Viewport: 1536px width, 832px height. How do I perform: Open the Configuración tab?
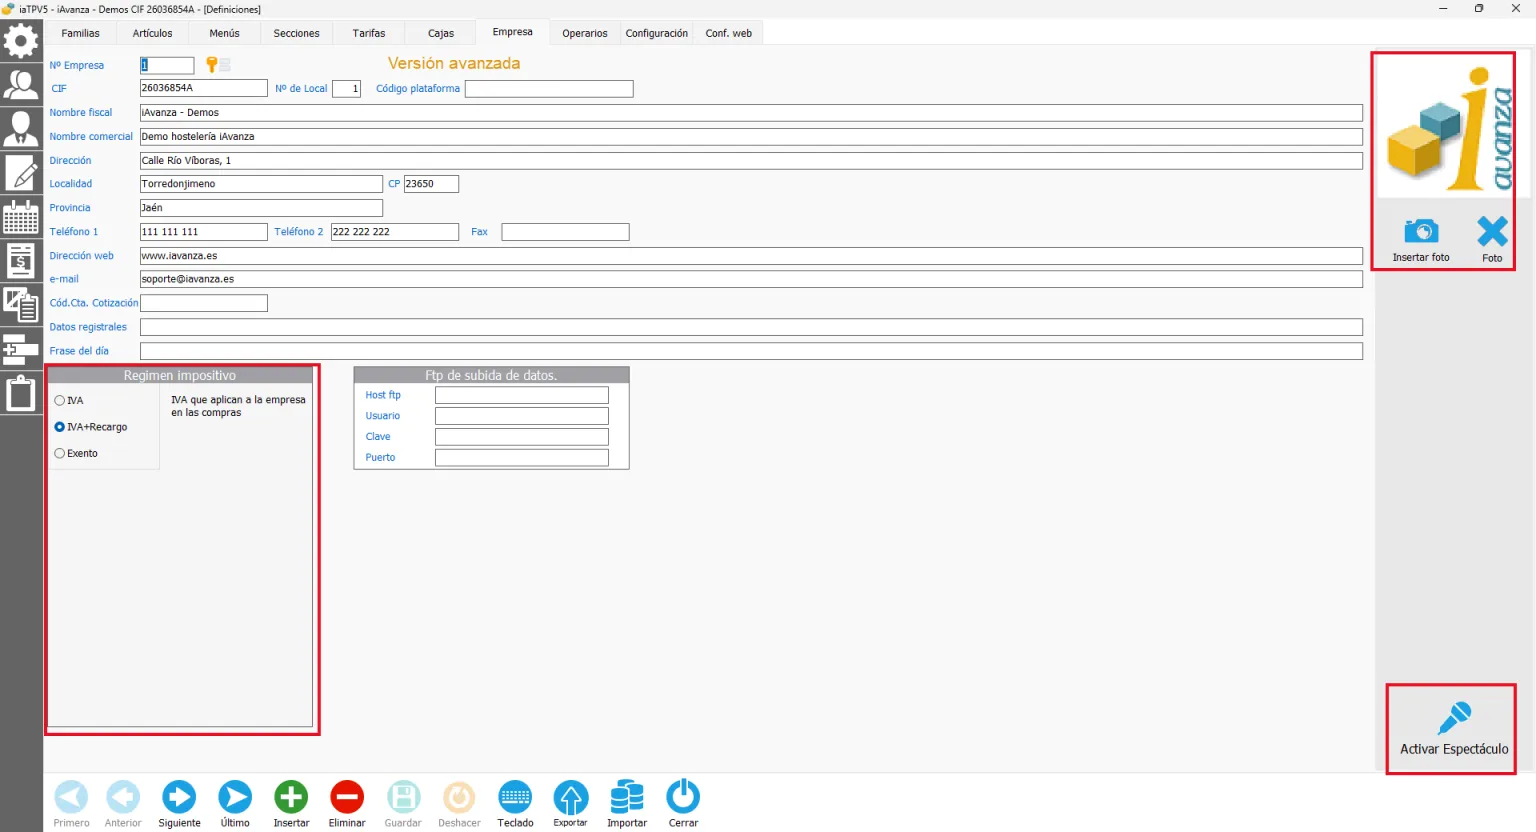656,33
